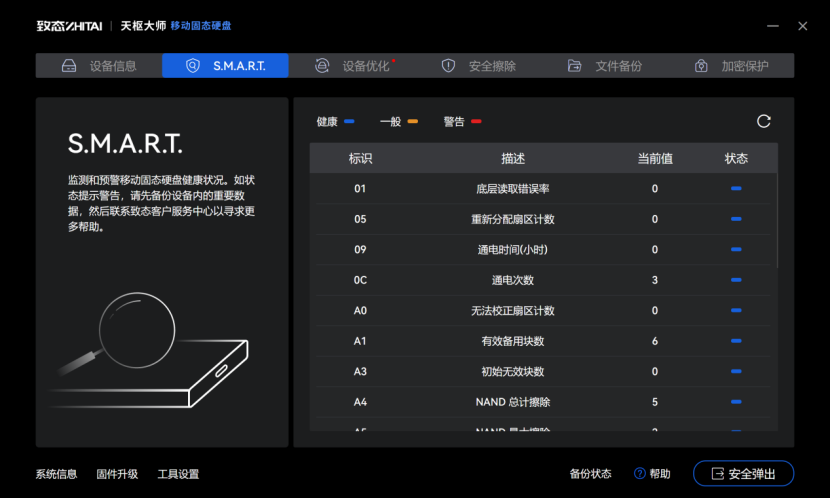Click the 加密保护 lock icon
The image size is (830, 498).
[701, 66]
